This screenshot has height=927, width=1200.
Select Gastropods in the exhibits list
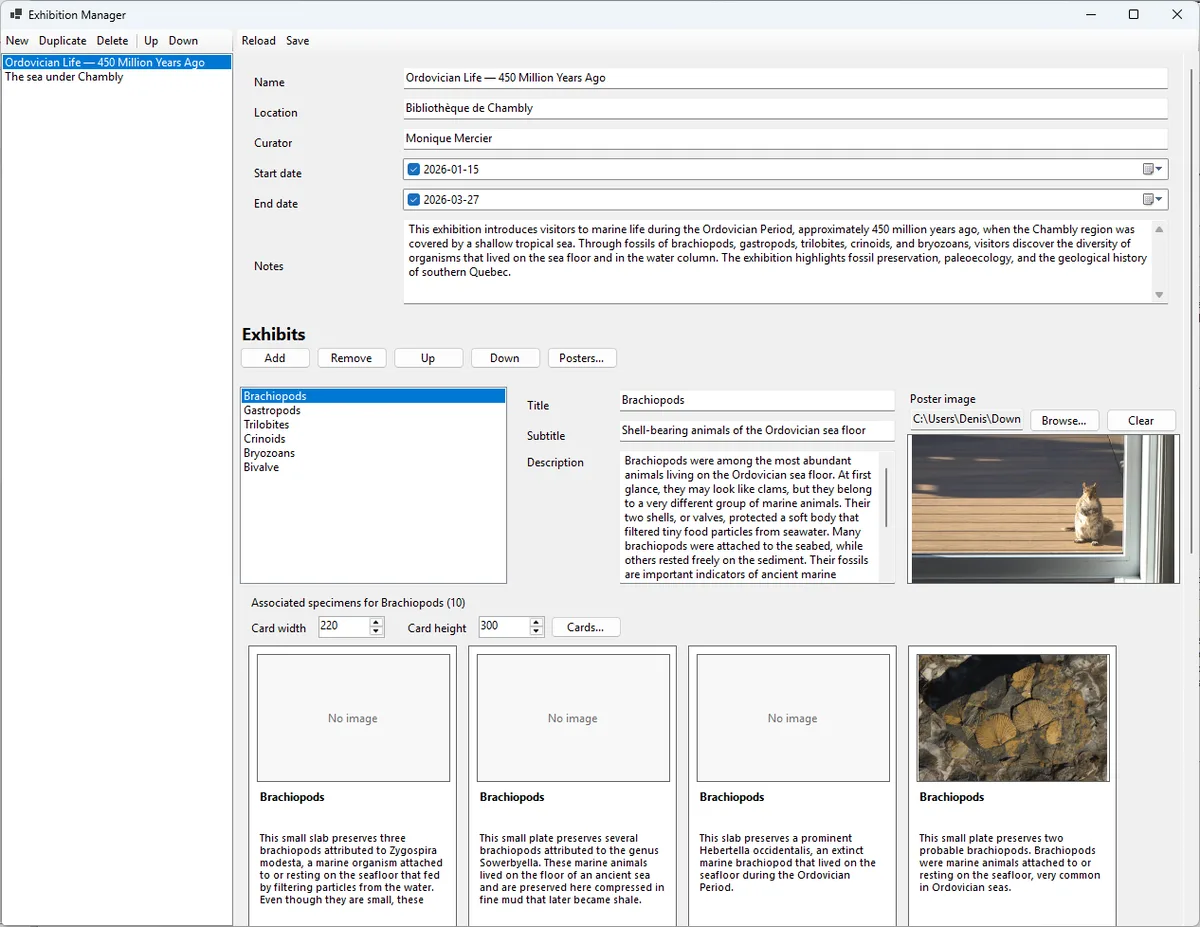pyautogui.click(x=373, y=411)
